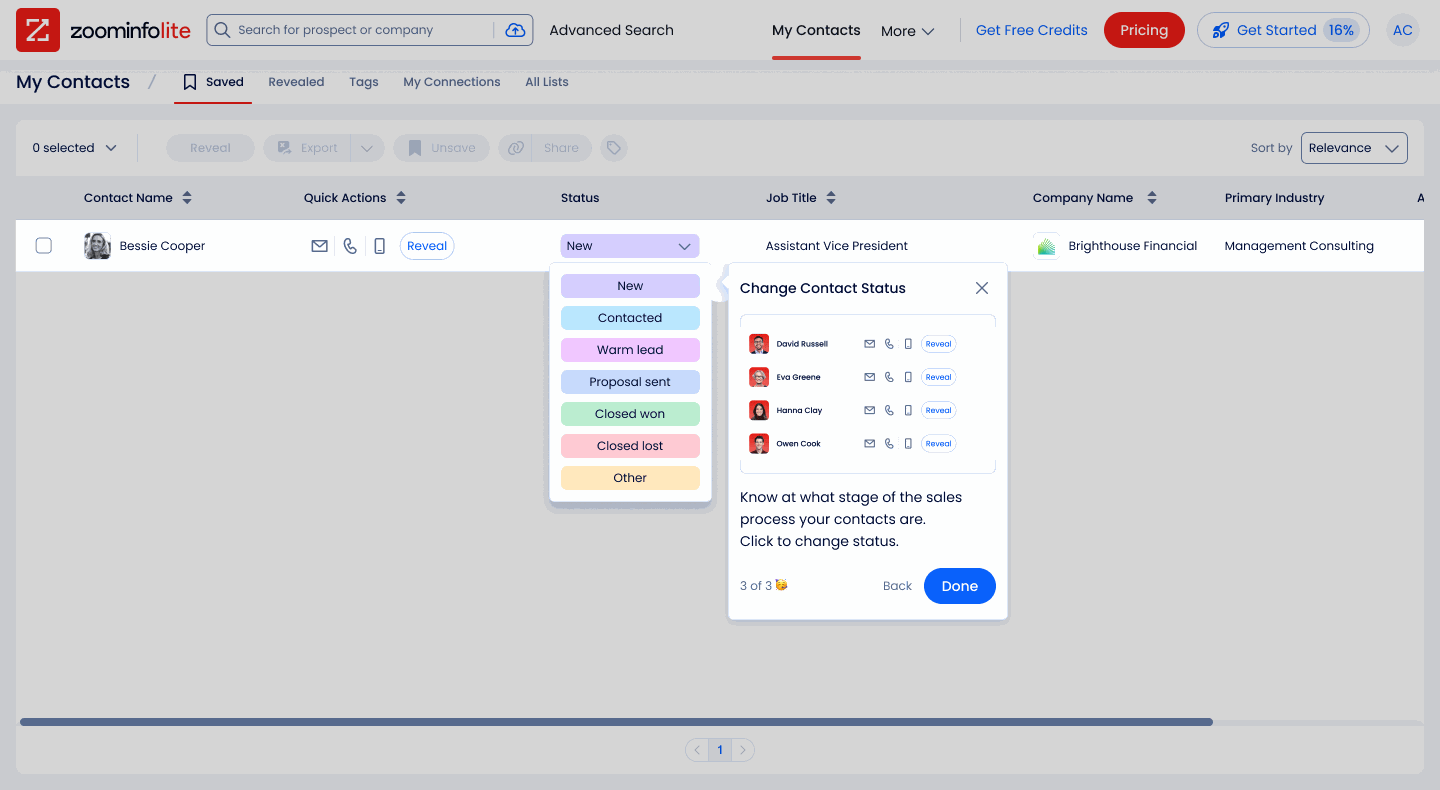Image resolution: width=1440 pixels, height=790 pixels.
Task: Click the Share button
Action: pyautogui.click(x=562, y=148)
